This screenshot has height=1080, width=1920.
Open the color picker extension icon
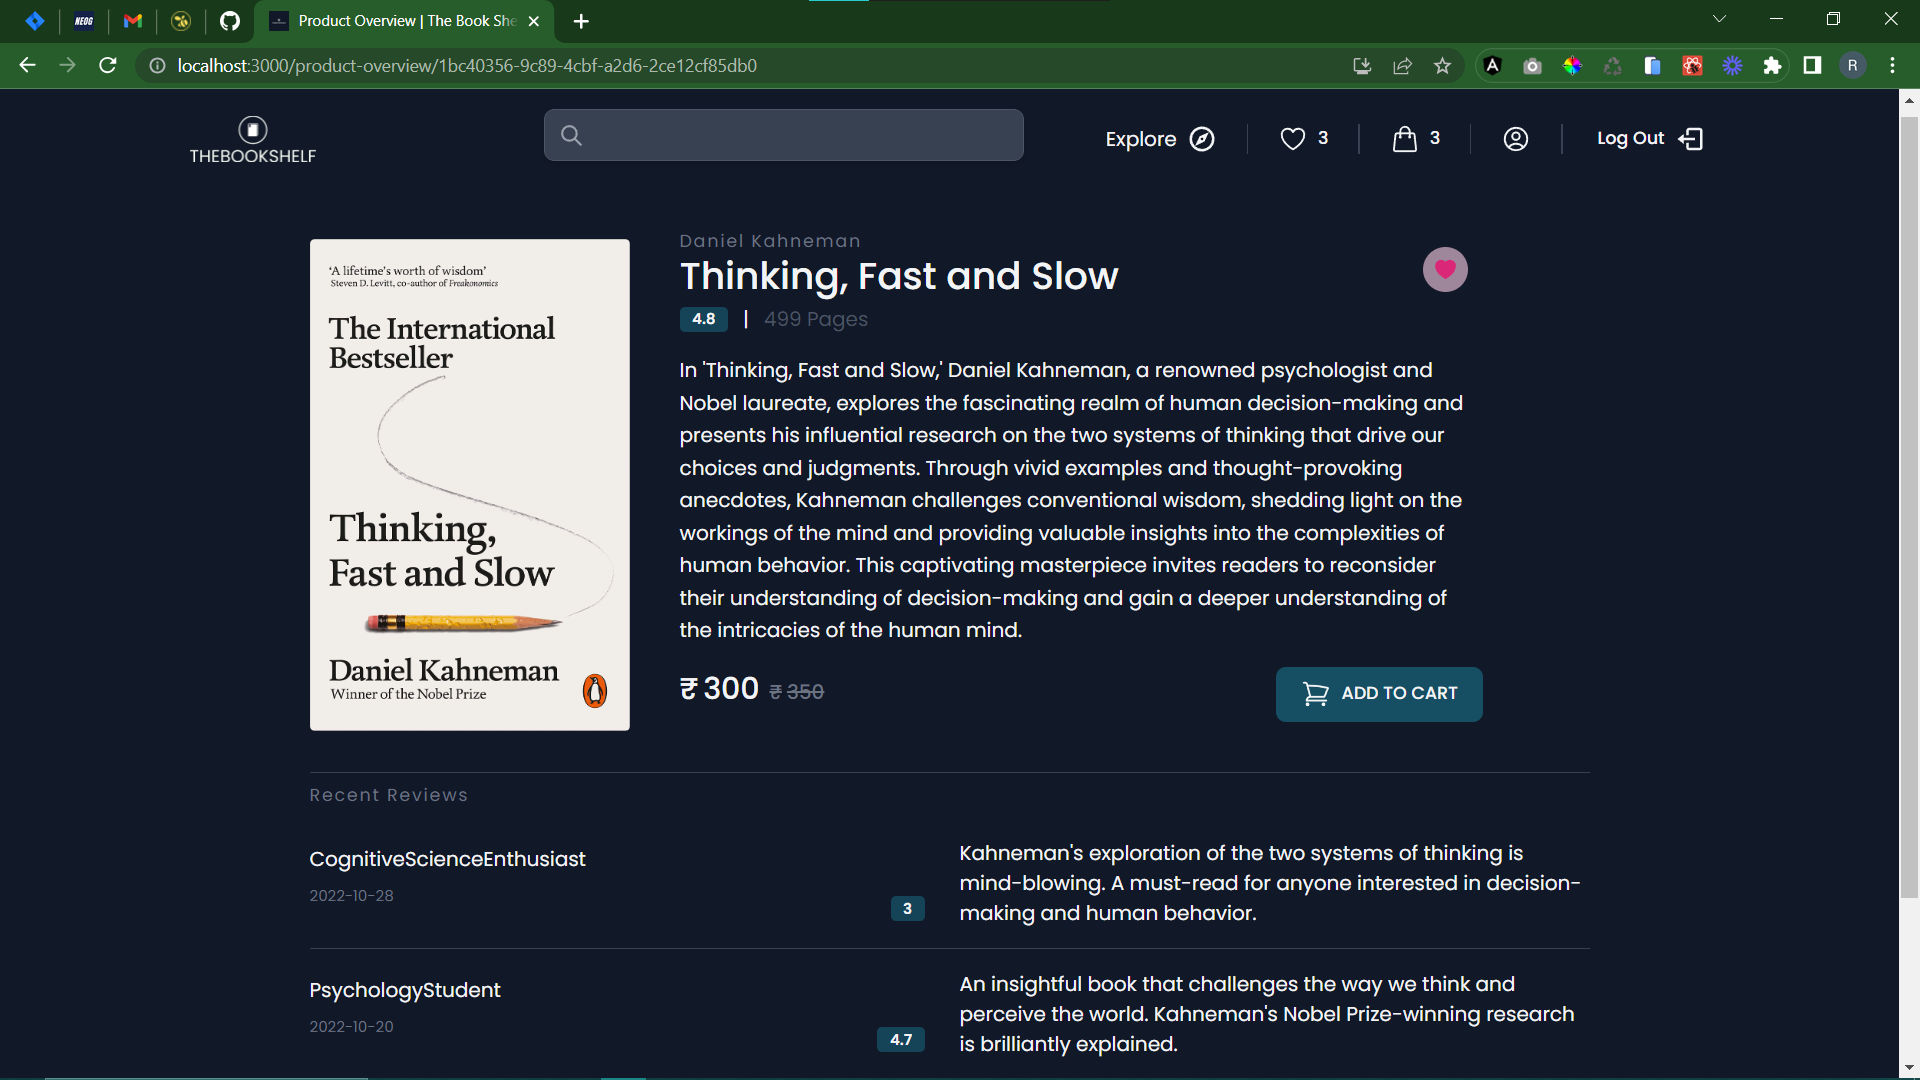tap(1572, 66)
